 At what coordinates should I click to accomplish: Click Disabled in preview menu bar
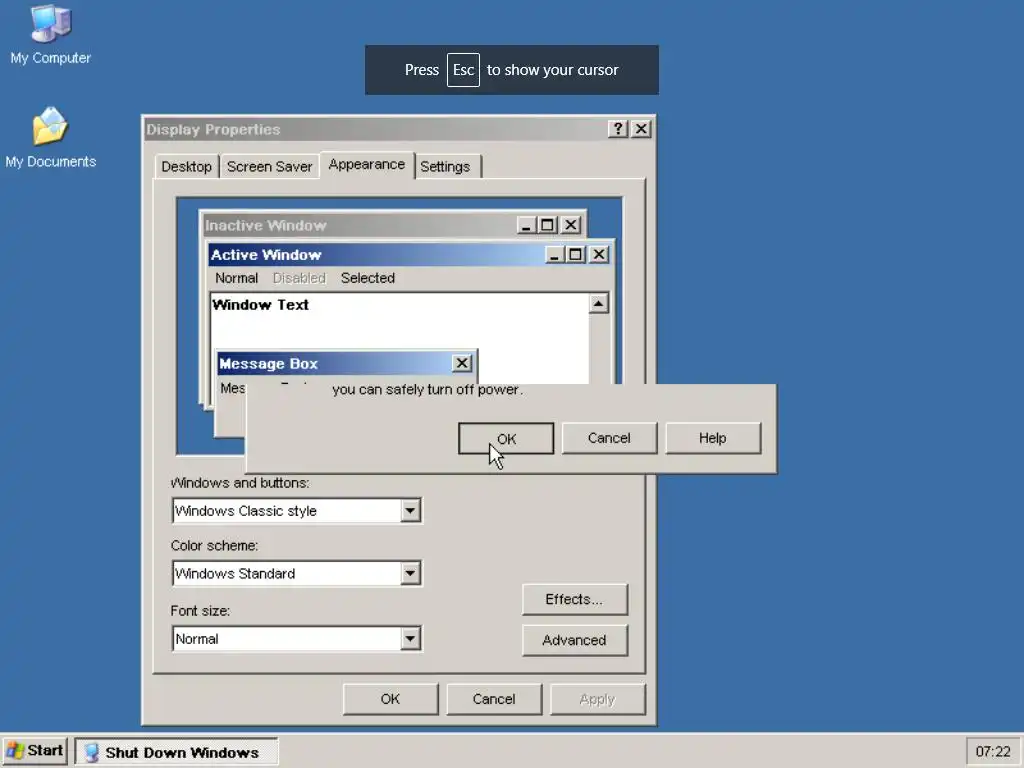click(299, 278)
